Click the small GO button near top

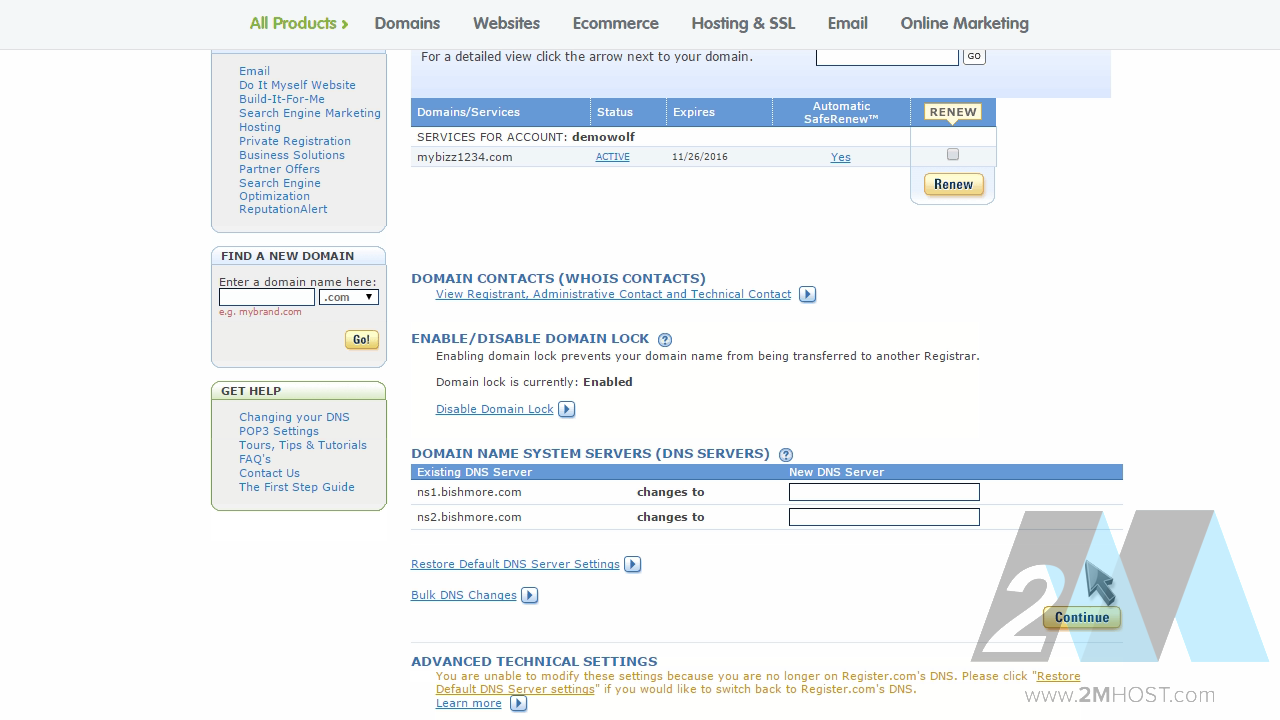974,56
